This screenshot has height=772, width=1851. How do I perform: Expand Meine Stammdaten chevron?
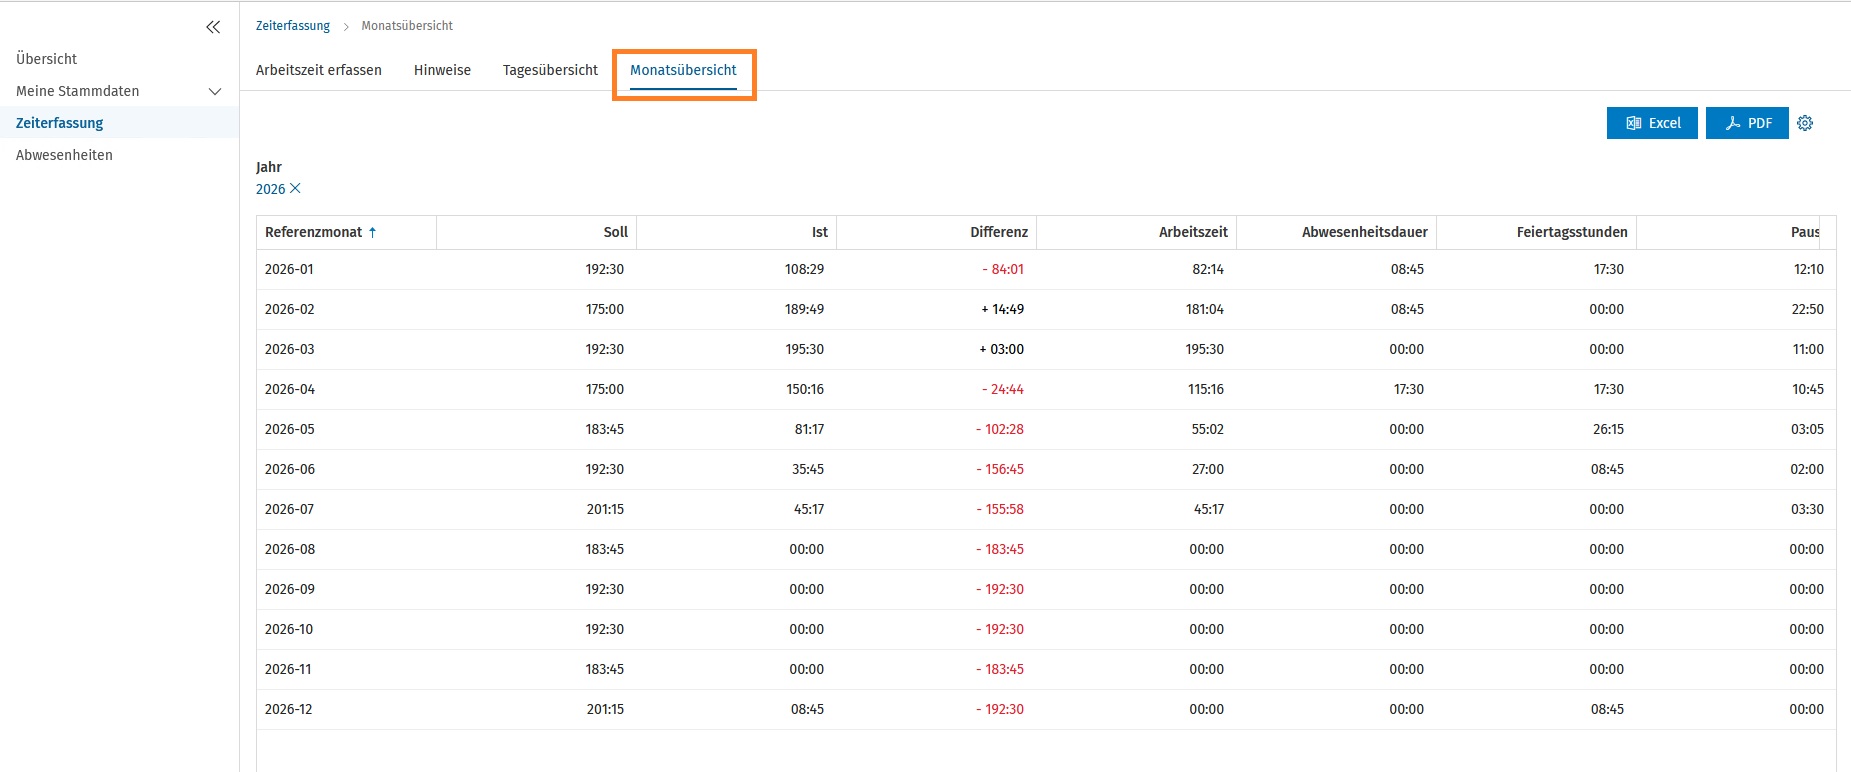214,91
